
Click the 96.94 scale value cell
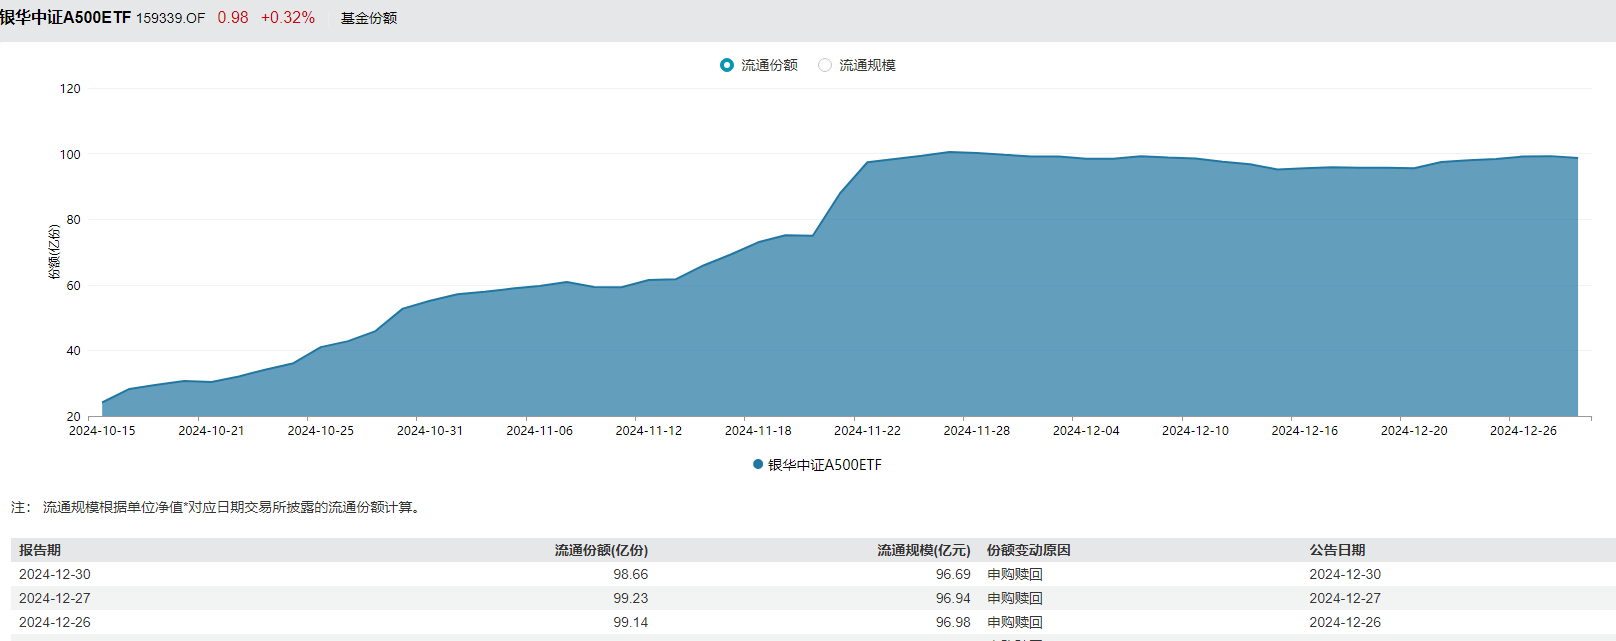coord(952,598)
